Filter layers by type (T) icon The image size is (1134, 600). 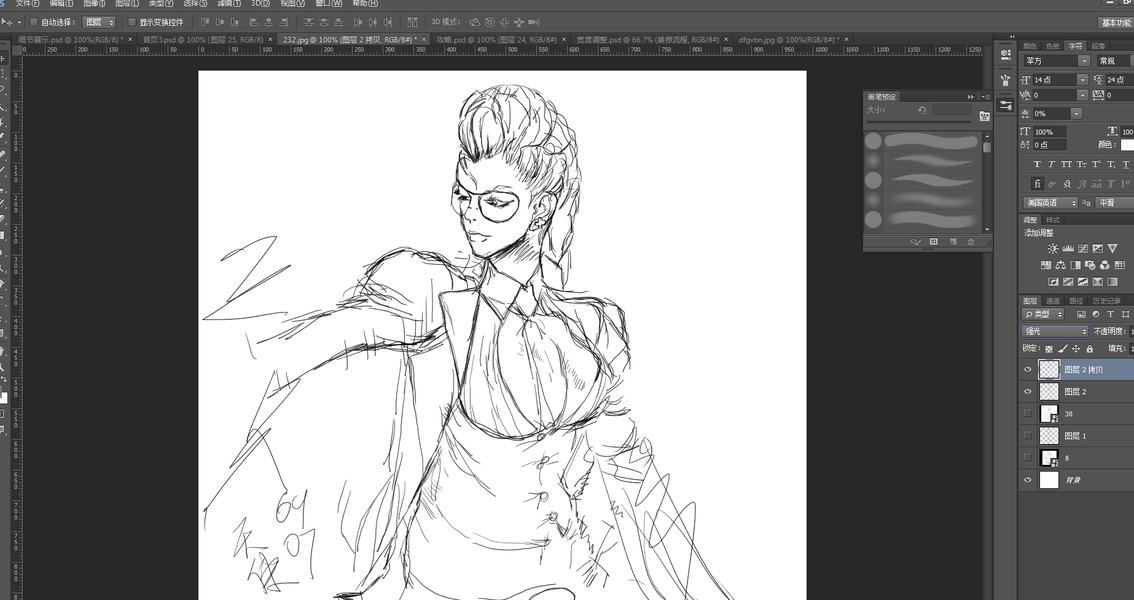coord(1110,314)
